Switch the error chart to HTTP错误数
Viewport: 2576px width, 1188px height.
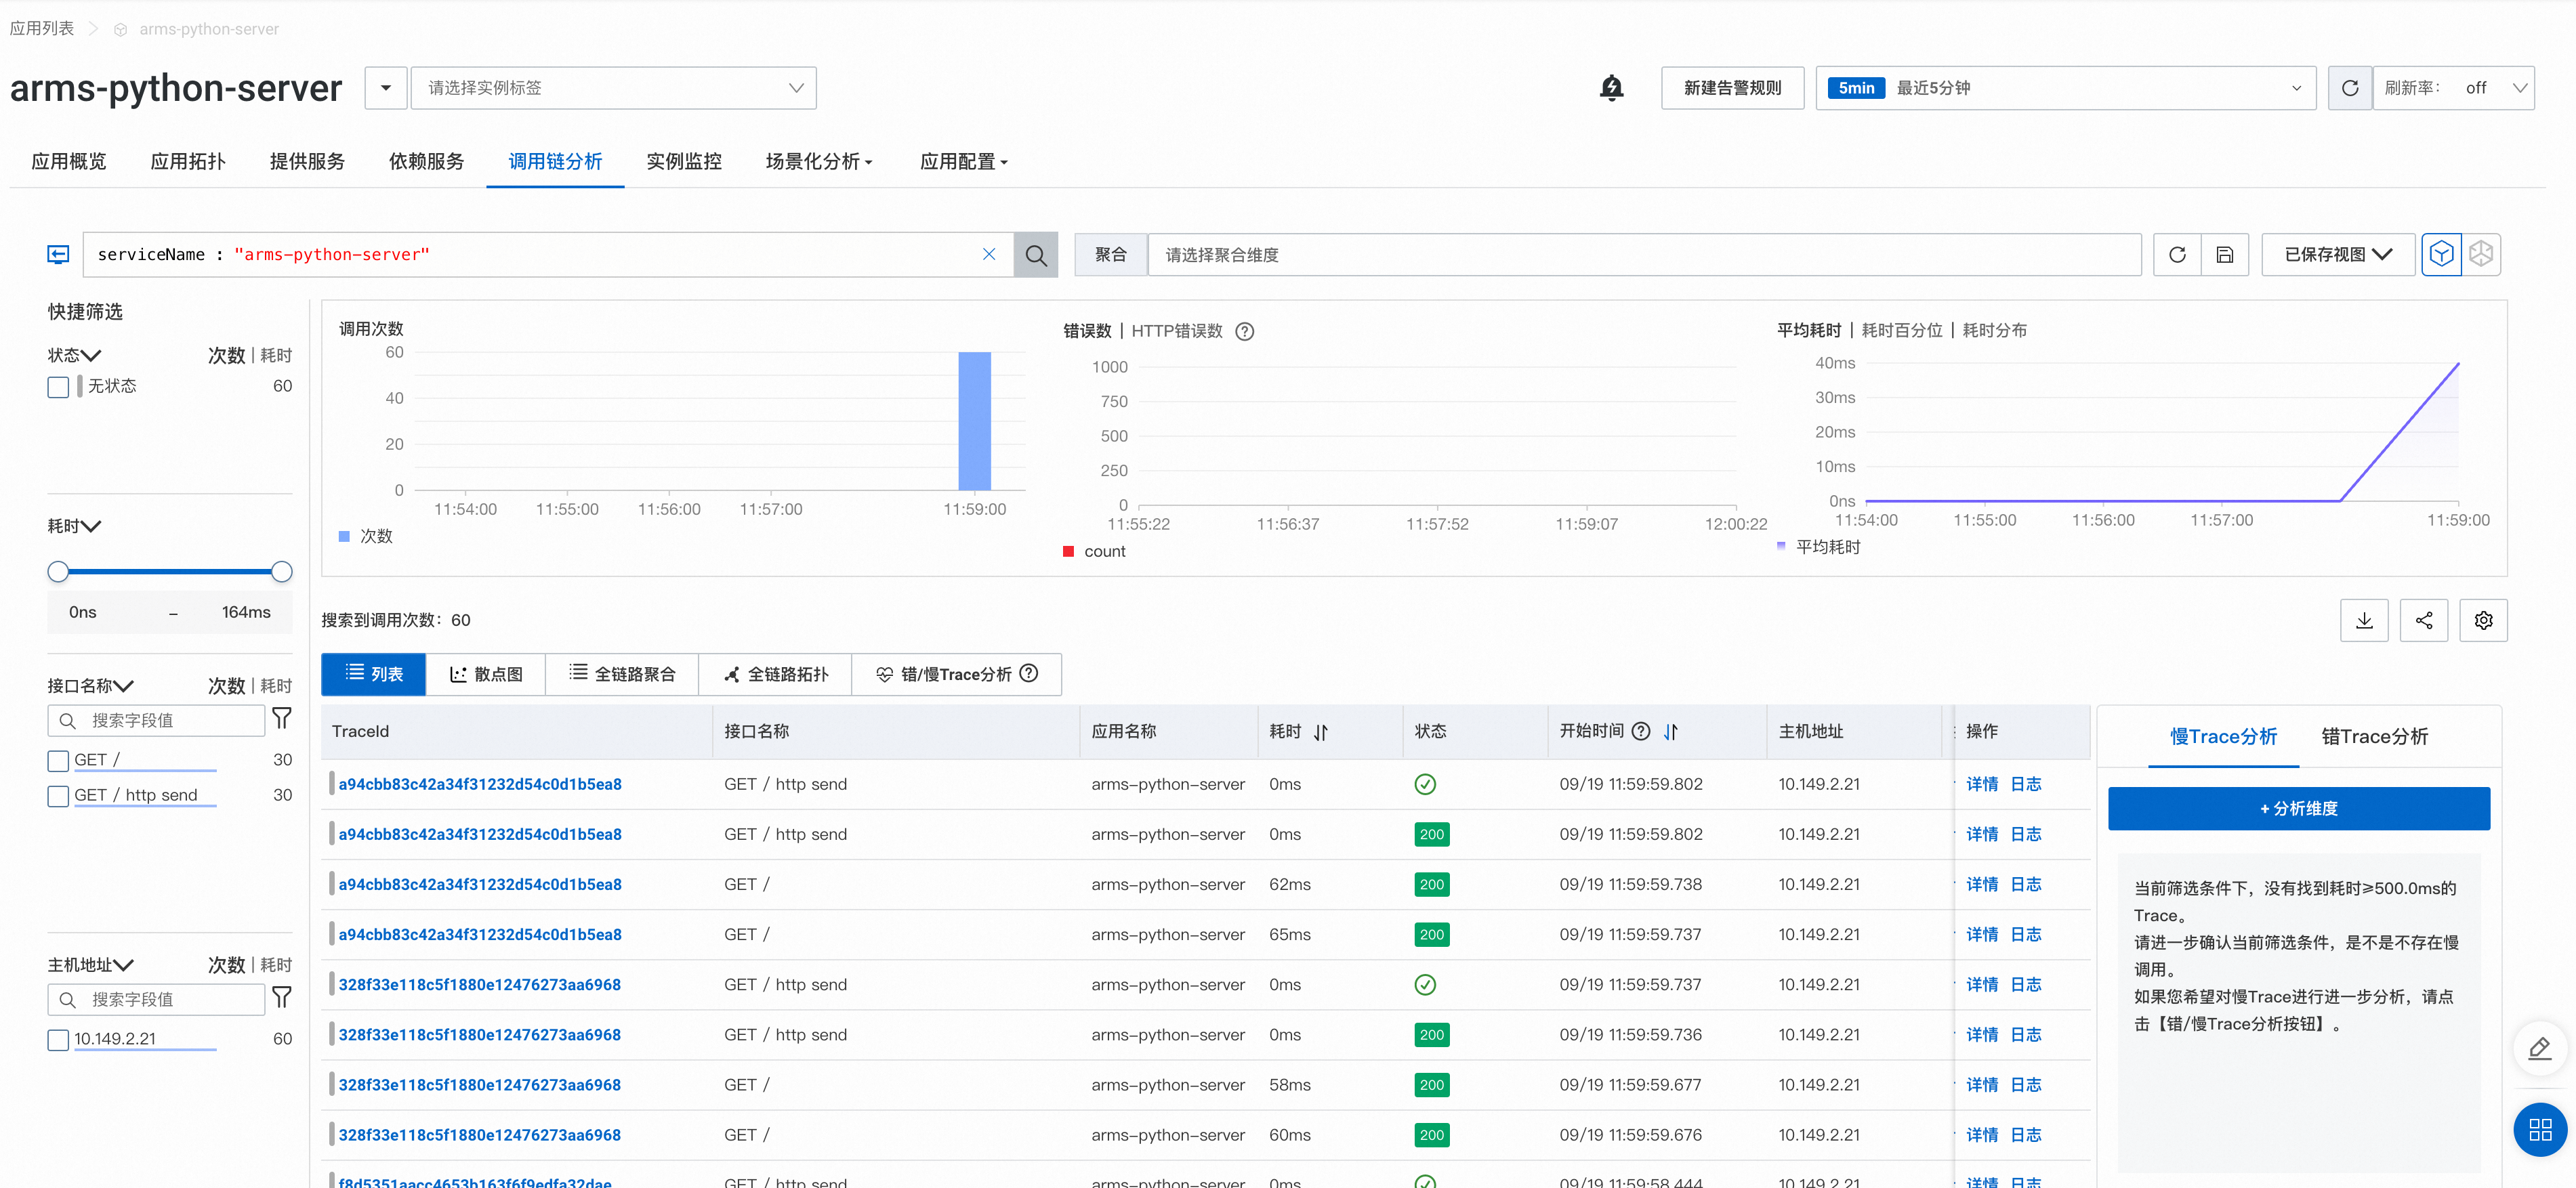pyautogui.click(x=1177, y=331)
